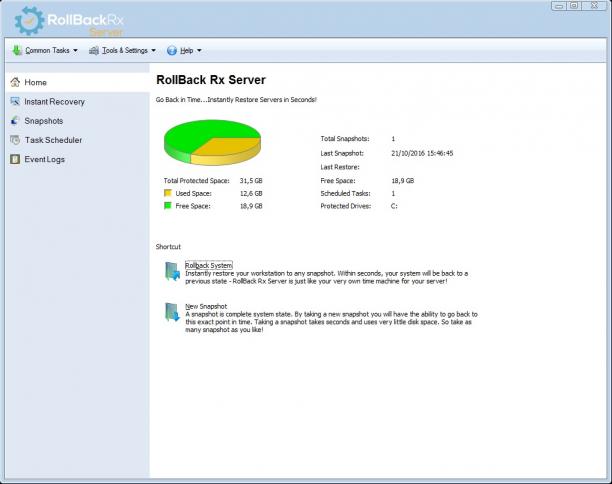Screen dimensions: 612x484
Task: View the Event Logs section
Action: [x=78, y=159]
